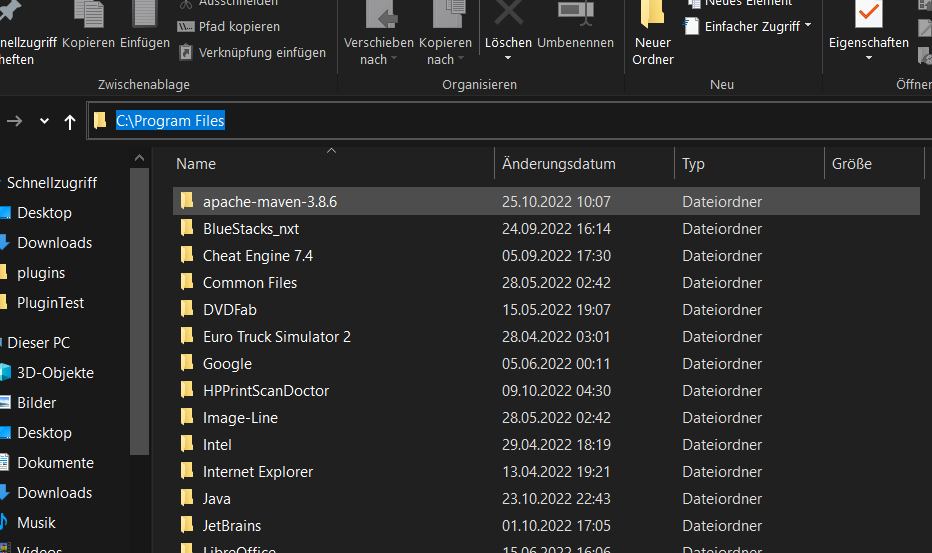Sort by Typ column header
The height and width of the screenshot is (553, 932).
[x=693, y=164]
